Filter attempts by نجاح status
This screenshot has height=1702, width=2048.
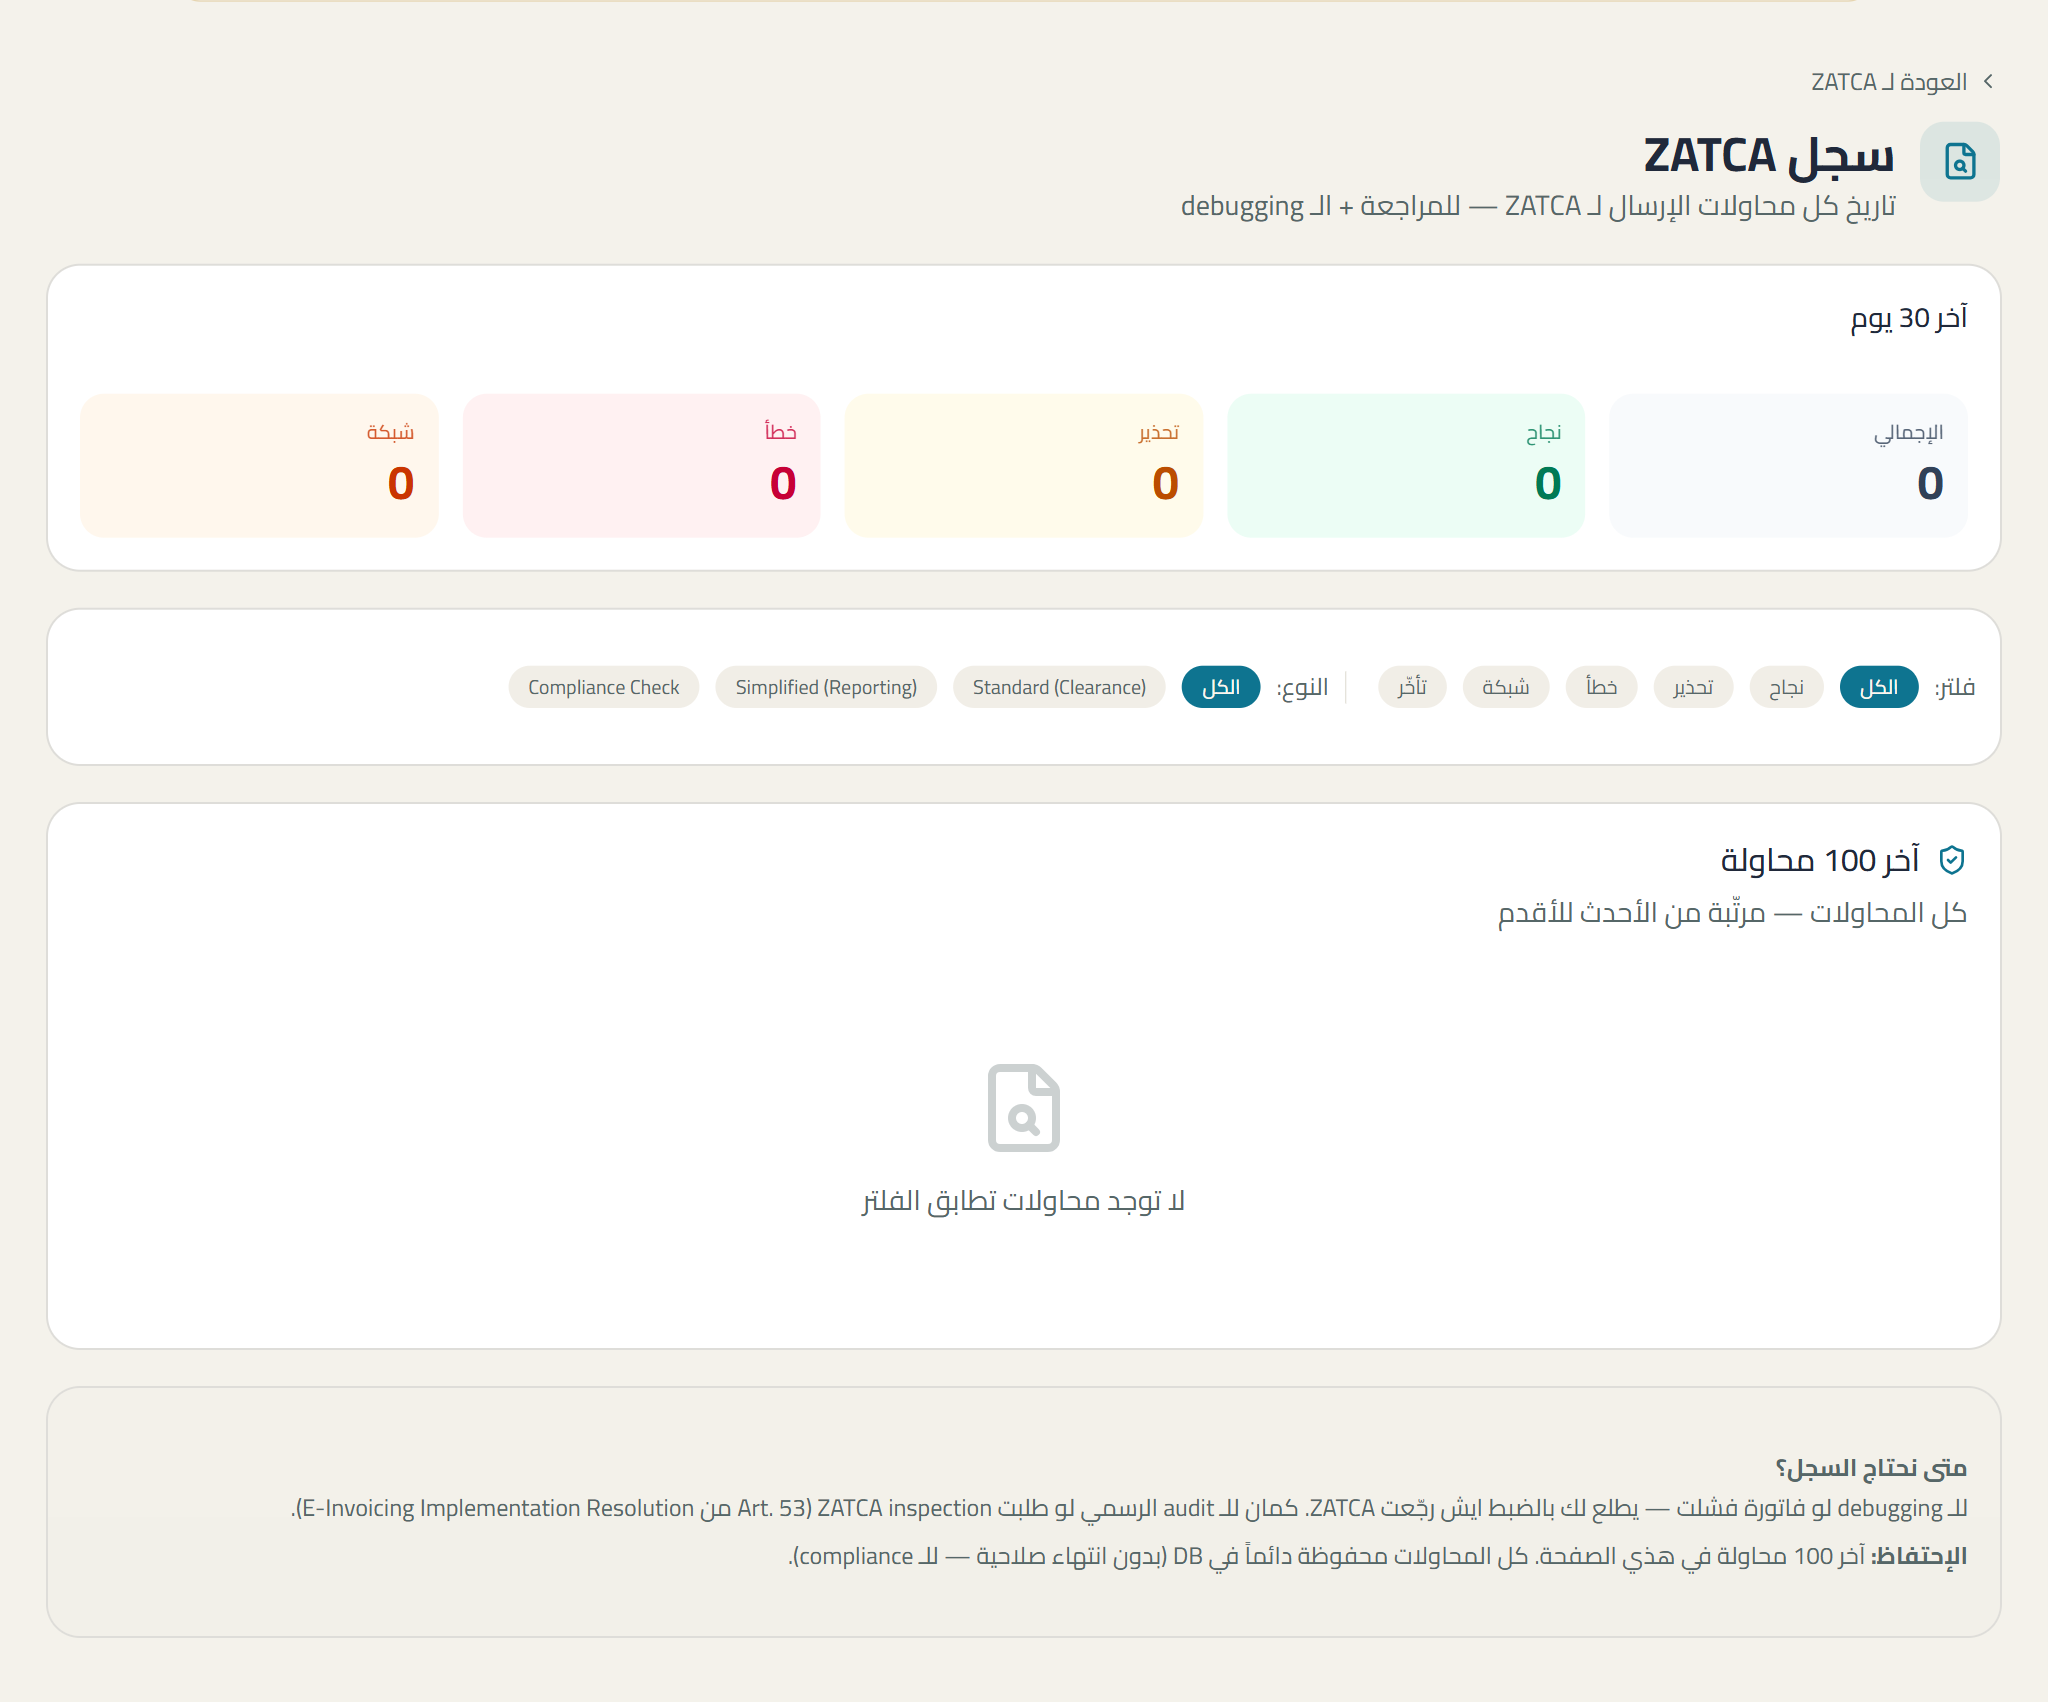point(1787,687)
